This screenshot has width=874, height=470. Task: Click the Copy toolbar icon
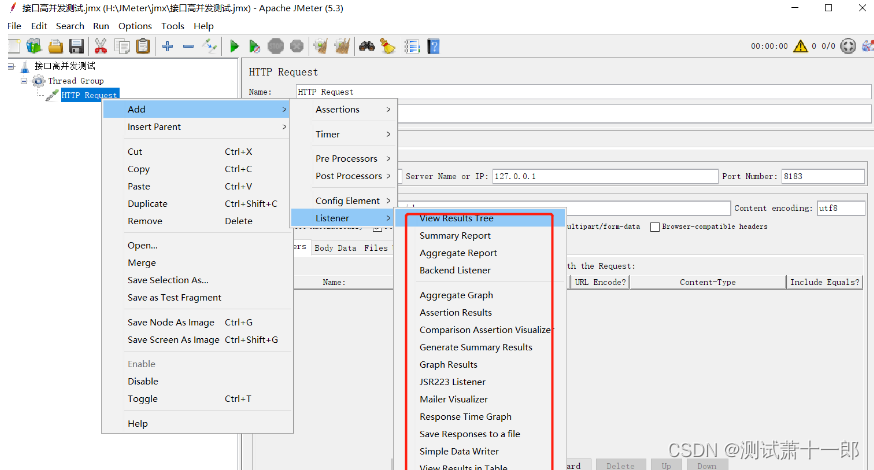122,46
